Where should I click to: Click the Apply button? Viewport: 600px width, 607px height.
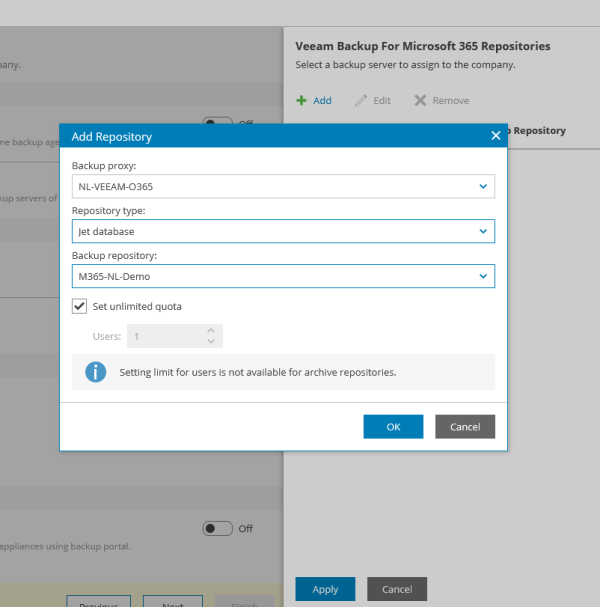(325, 589)
